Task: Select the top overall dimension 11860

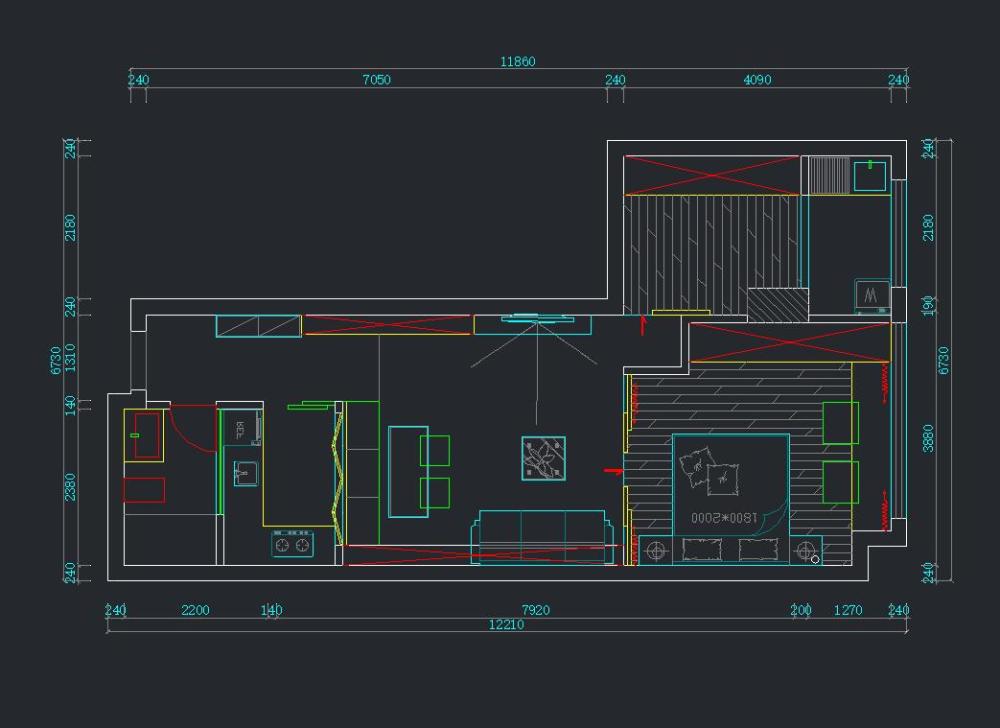Action: 518,62
